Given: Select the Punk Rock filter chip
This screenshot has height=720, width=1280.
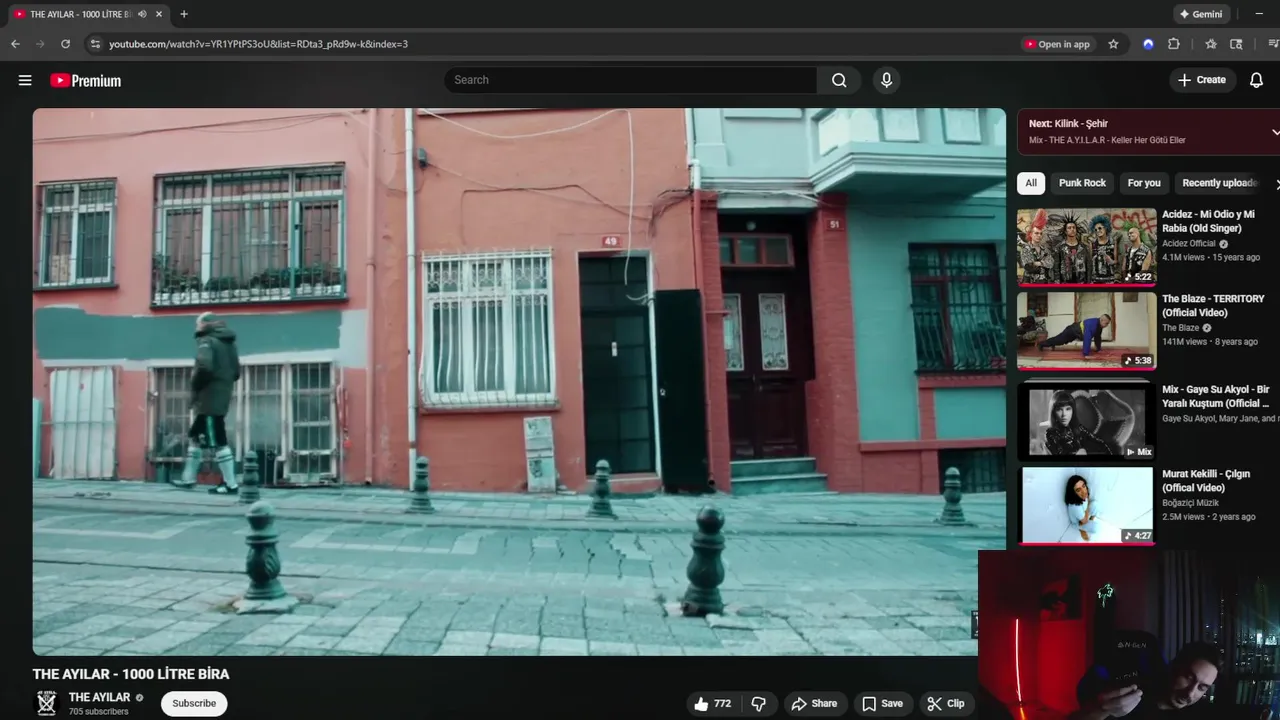Looking at the screenshot, I should tap(1082, 183).
